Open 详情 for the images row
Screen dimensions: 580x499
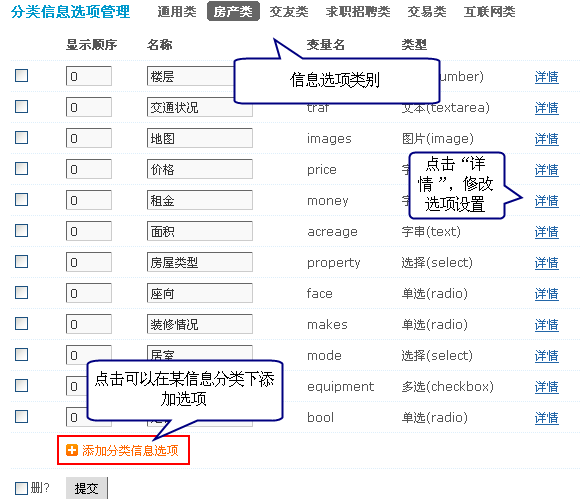click(x=546, y=139)
